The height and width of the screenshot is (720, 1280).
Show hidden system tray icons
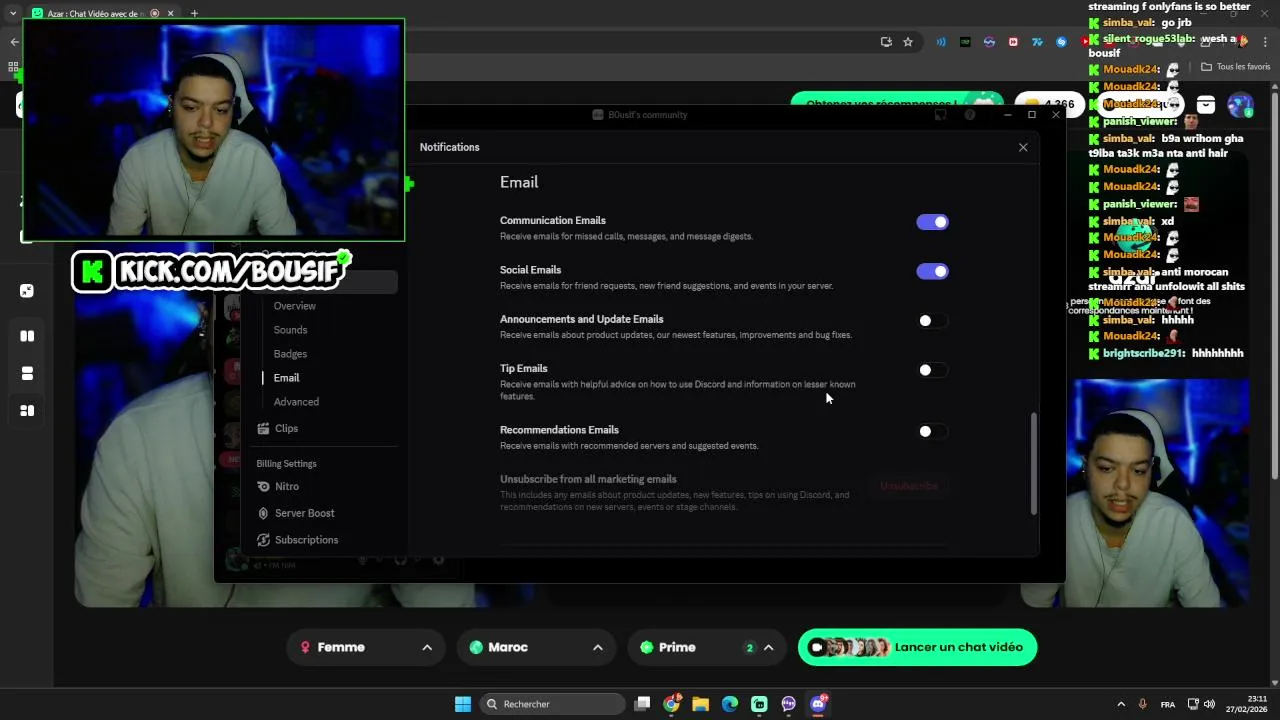tap(1121, 704)
